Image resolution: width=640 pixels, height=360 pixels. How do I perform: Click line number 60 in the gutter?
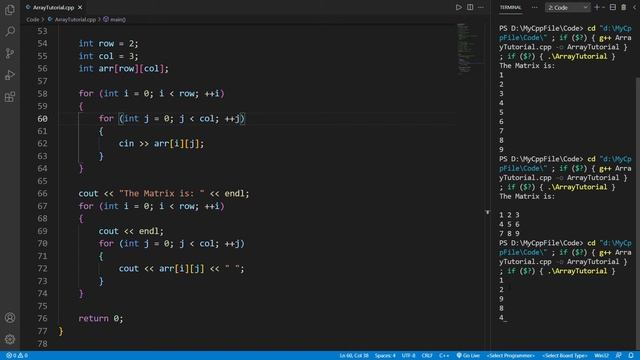tap(42, 118)
